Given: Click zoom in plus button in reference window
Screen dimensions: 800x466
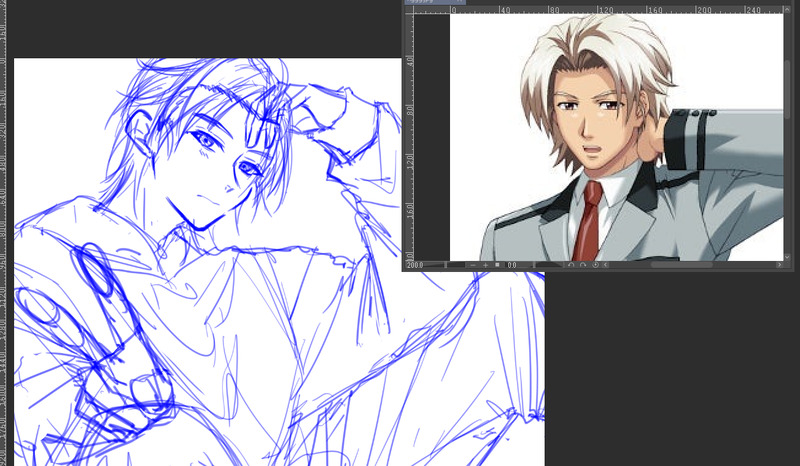Looking at the screenshot, I should tap(485, 265).
